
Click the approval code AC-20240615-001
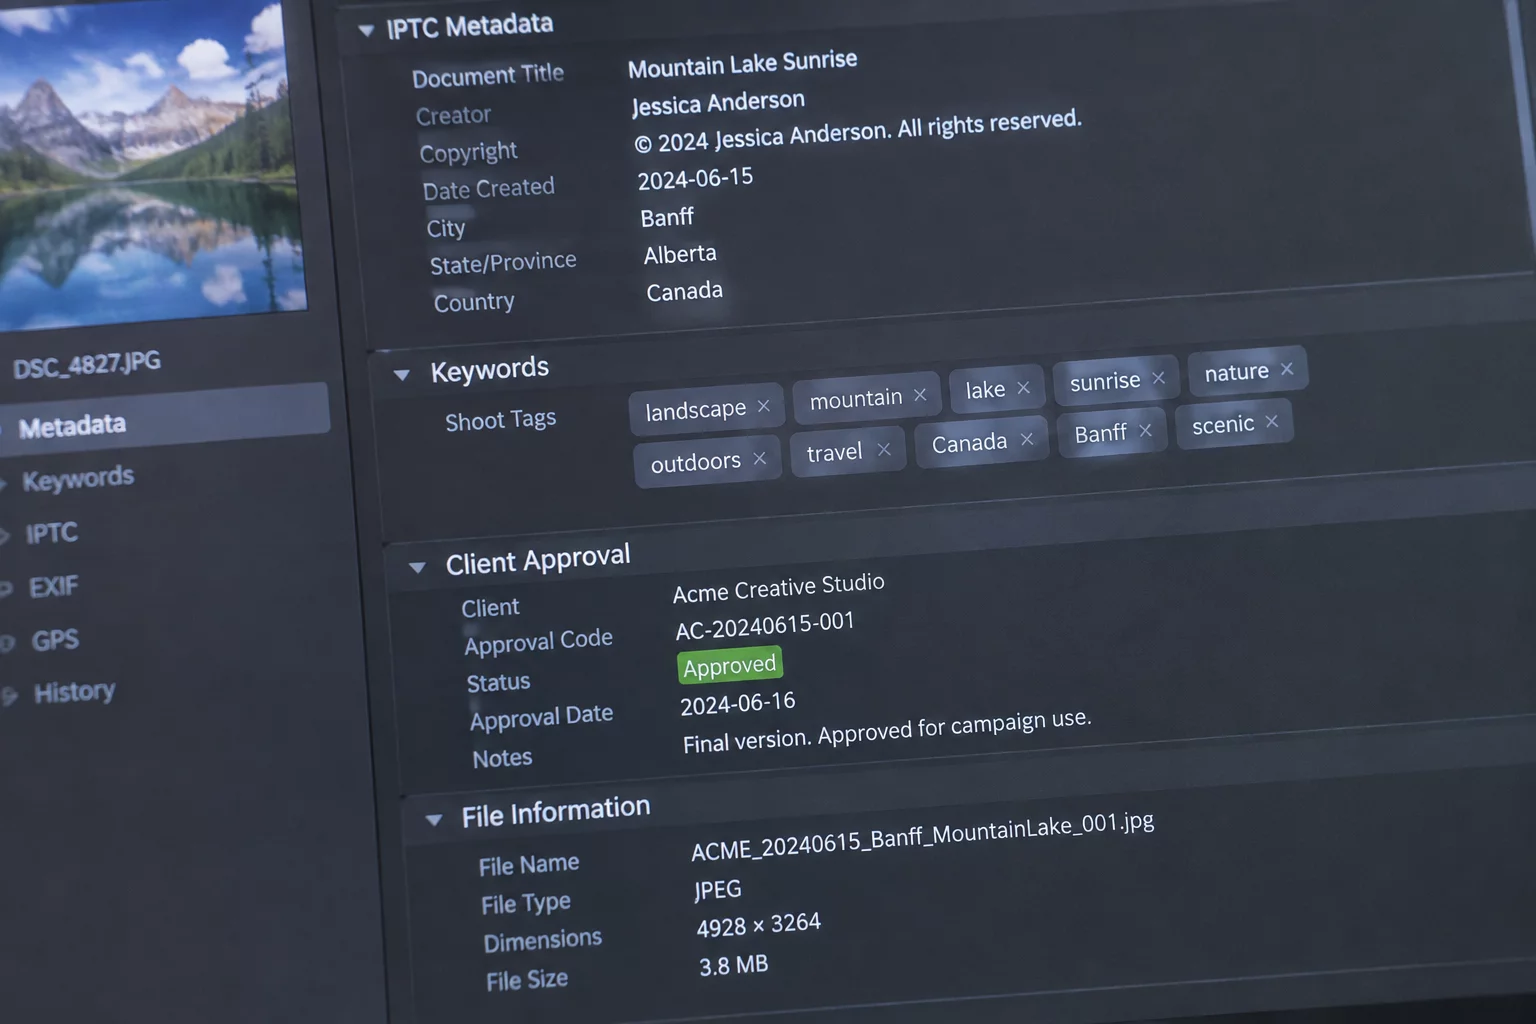765,626
